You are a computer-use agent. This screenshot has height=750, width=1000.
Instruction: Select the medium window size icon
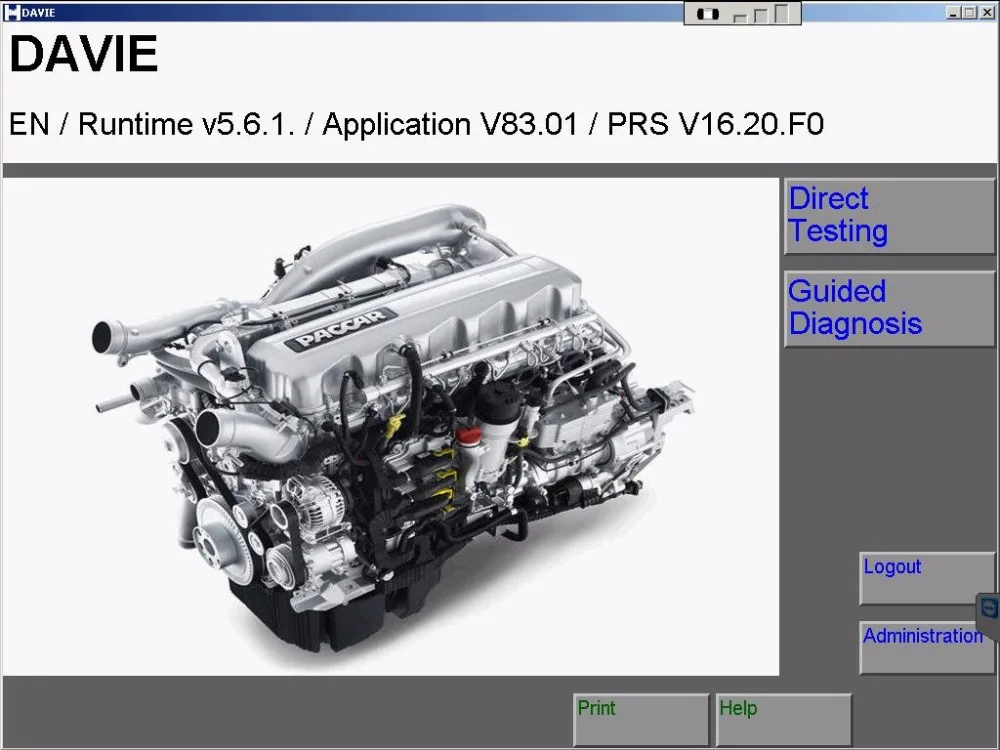click(760, 15)
